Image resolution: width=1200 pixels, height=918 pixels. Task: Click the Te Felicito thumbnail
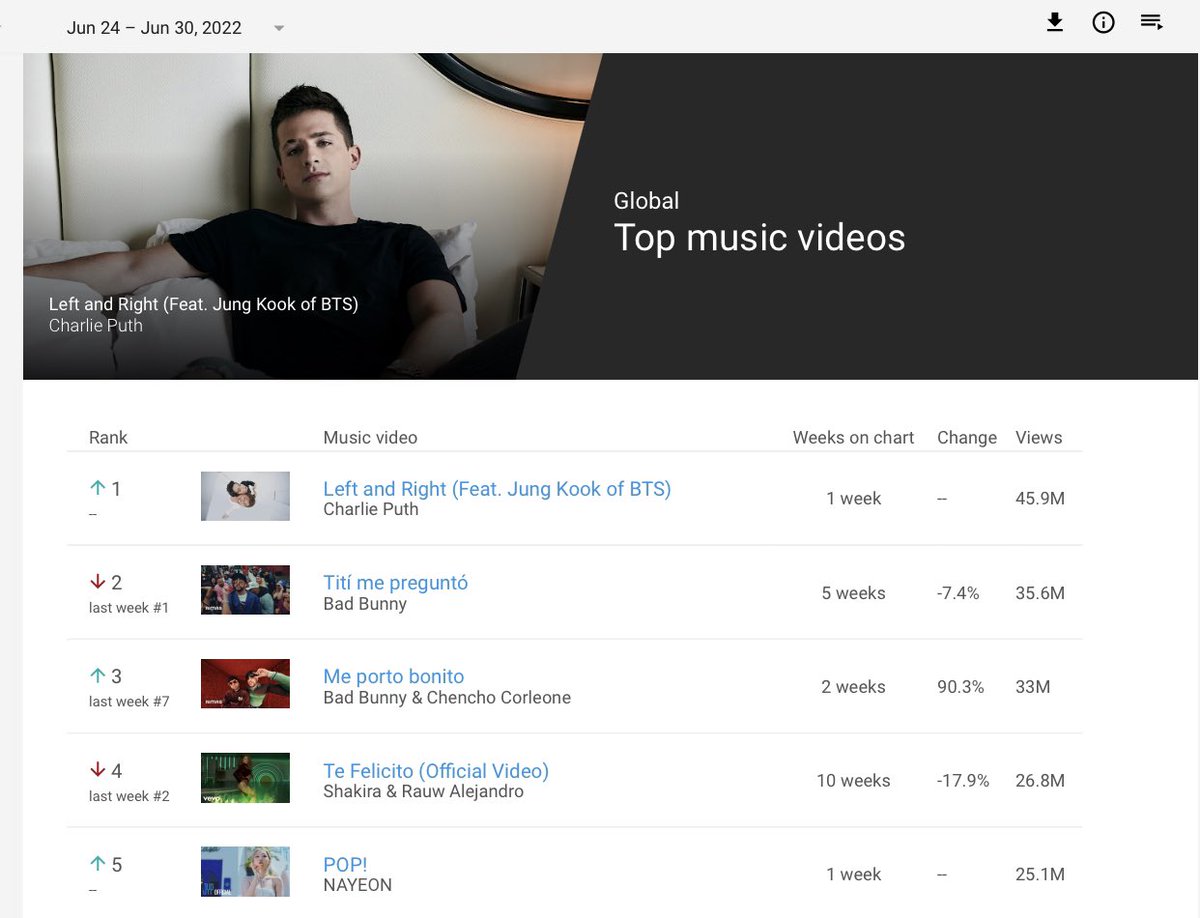click(245, 778)
